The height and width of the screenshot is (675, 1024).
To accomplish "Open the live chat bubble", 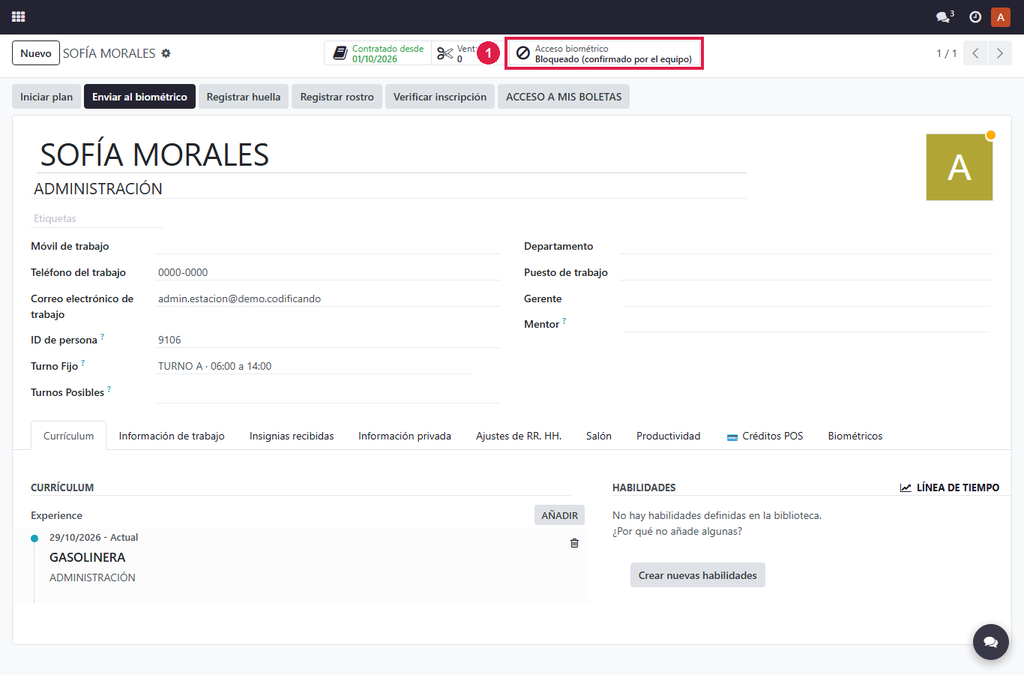I will [991, 642].
